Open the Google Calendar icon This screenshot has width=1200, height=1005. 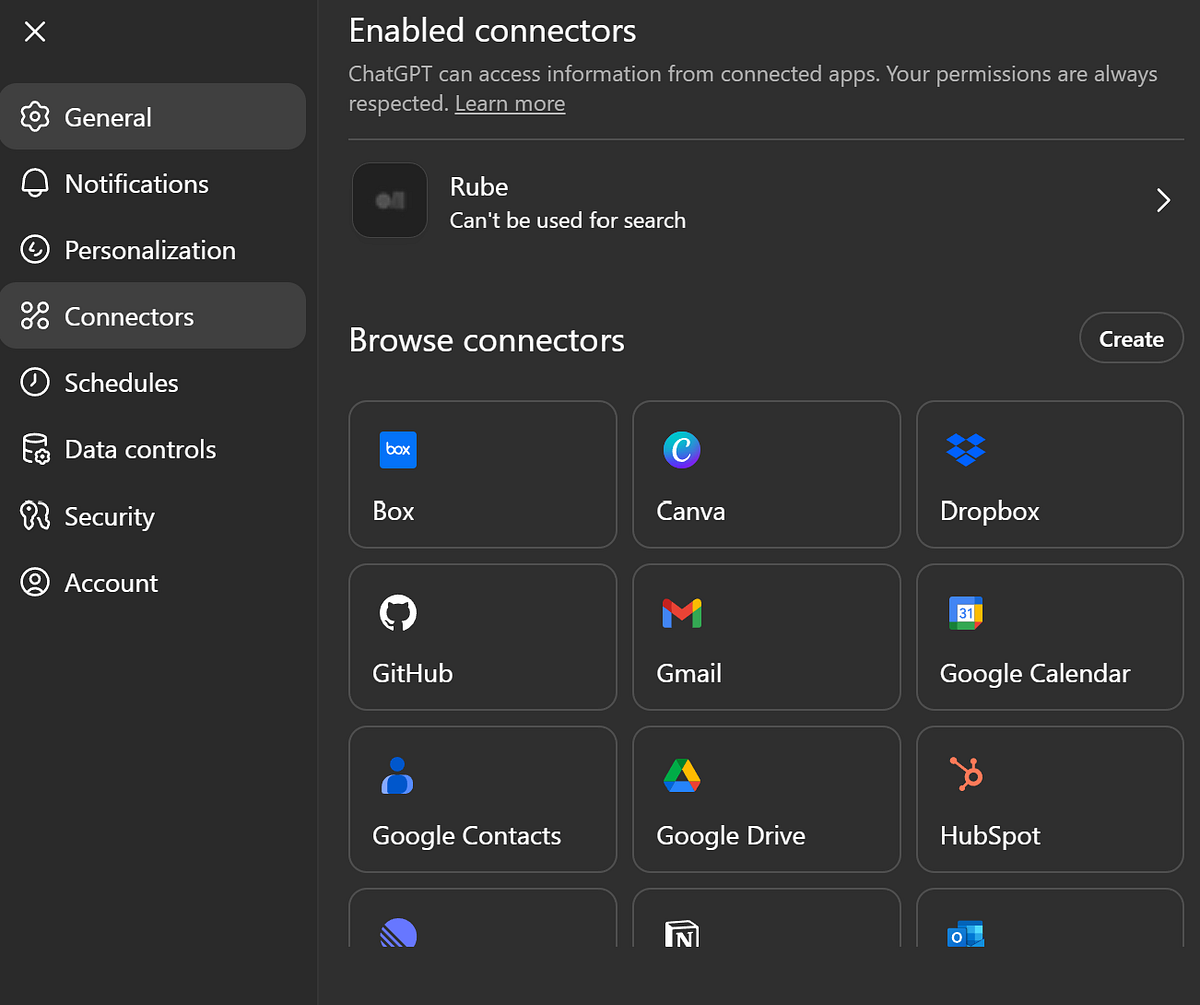[965, 612]
